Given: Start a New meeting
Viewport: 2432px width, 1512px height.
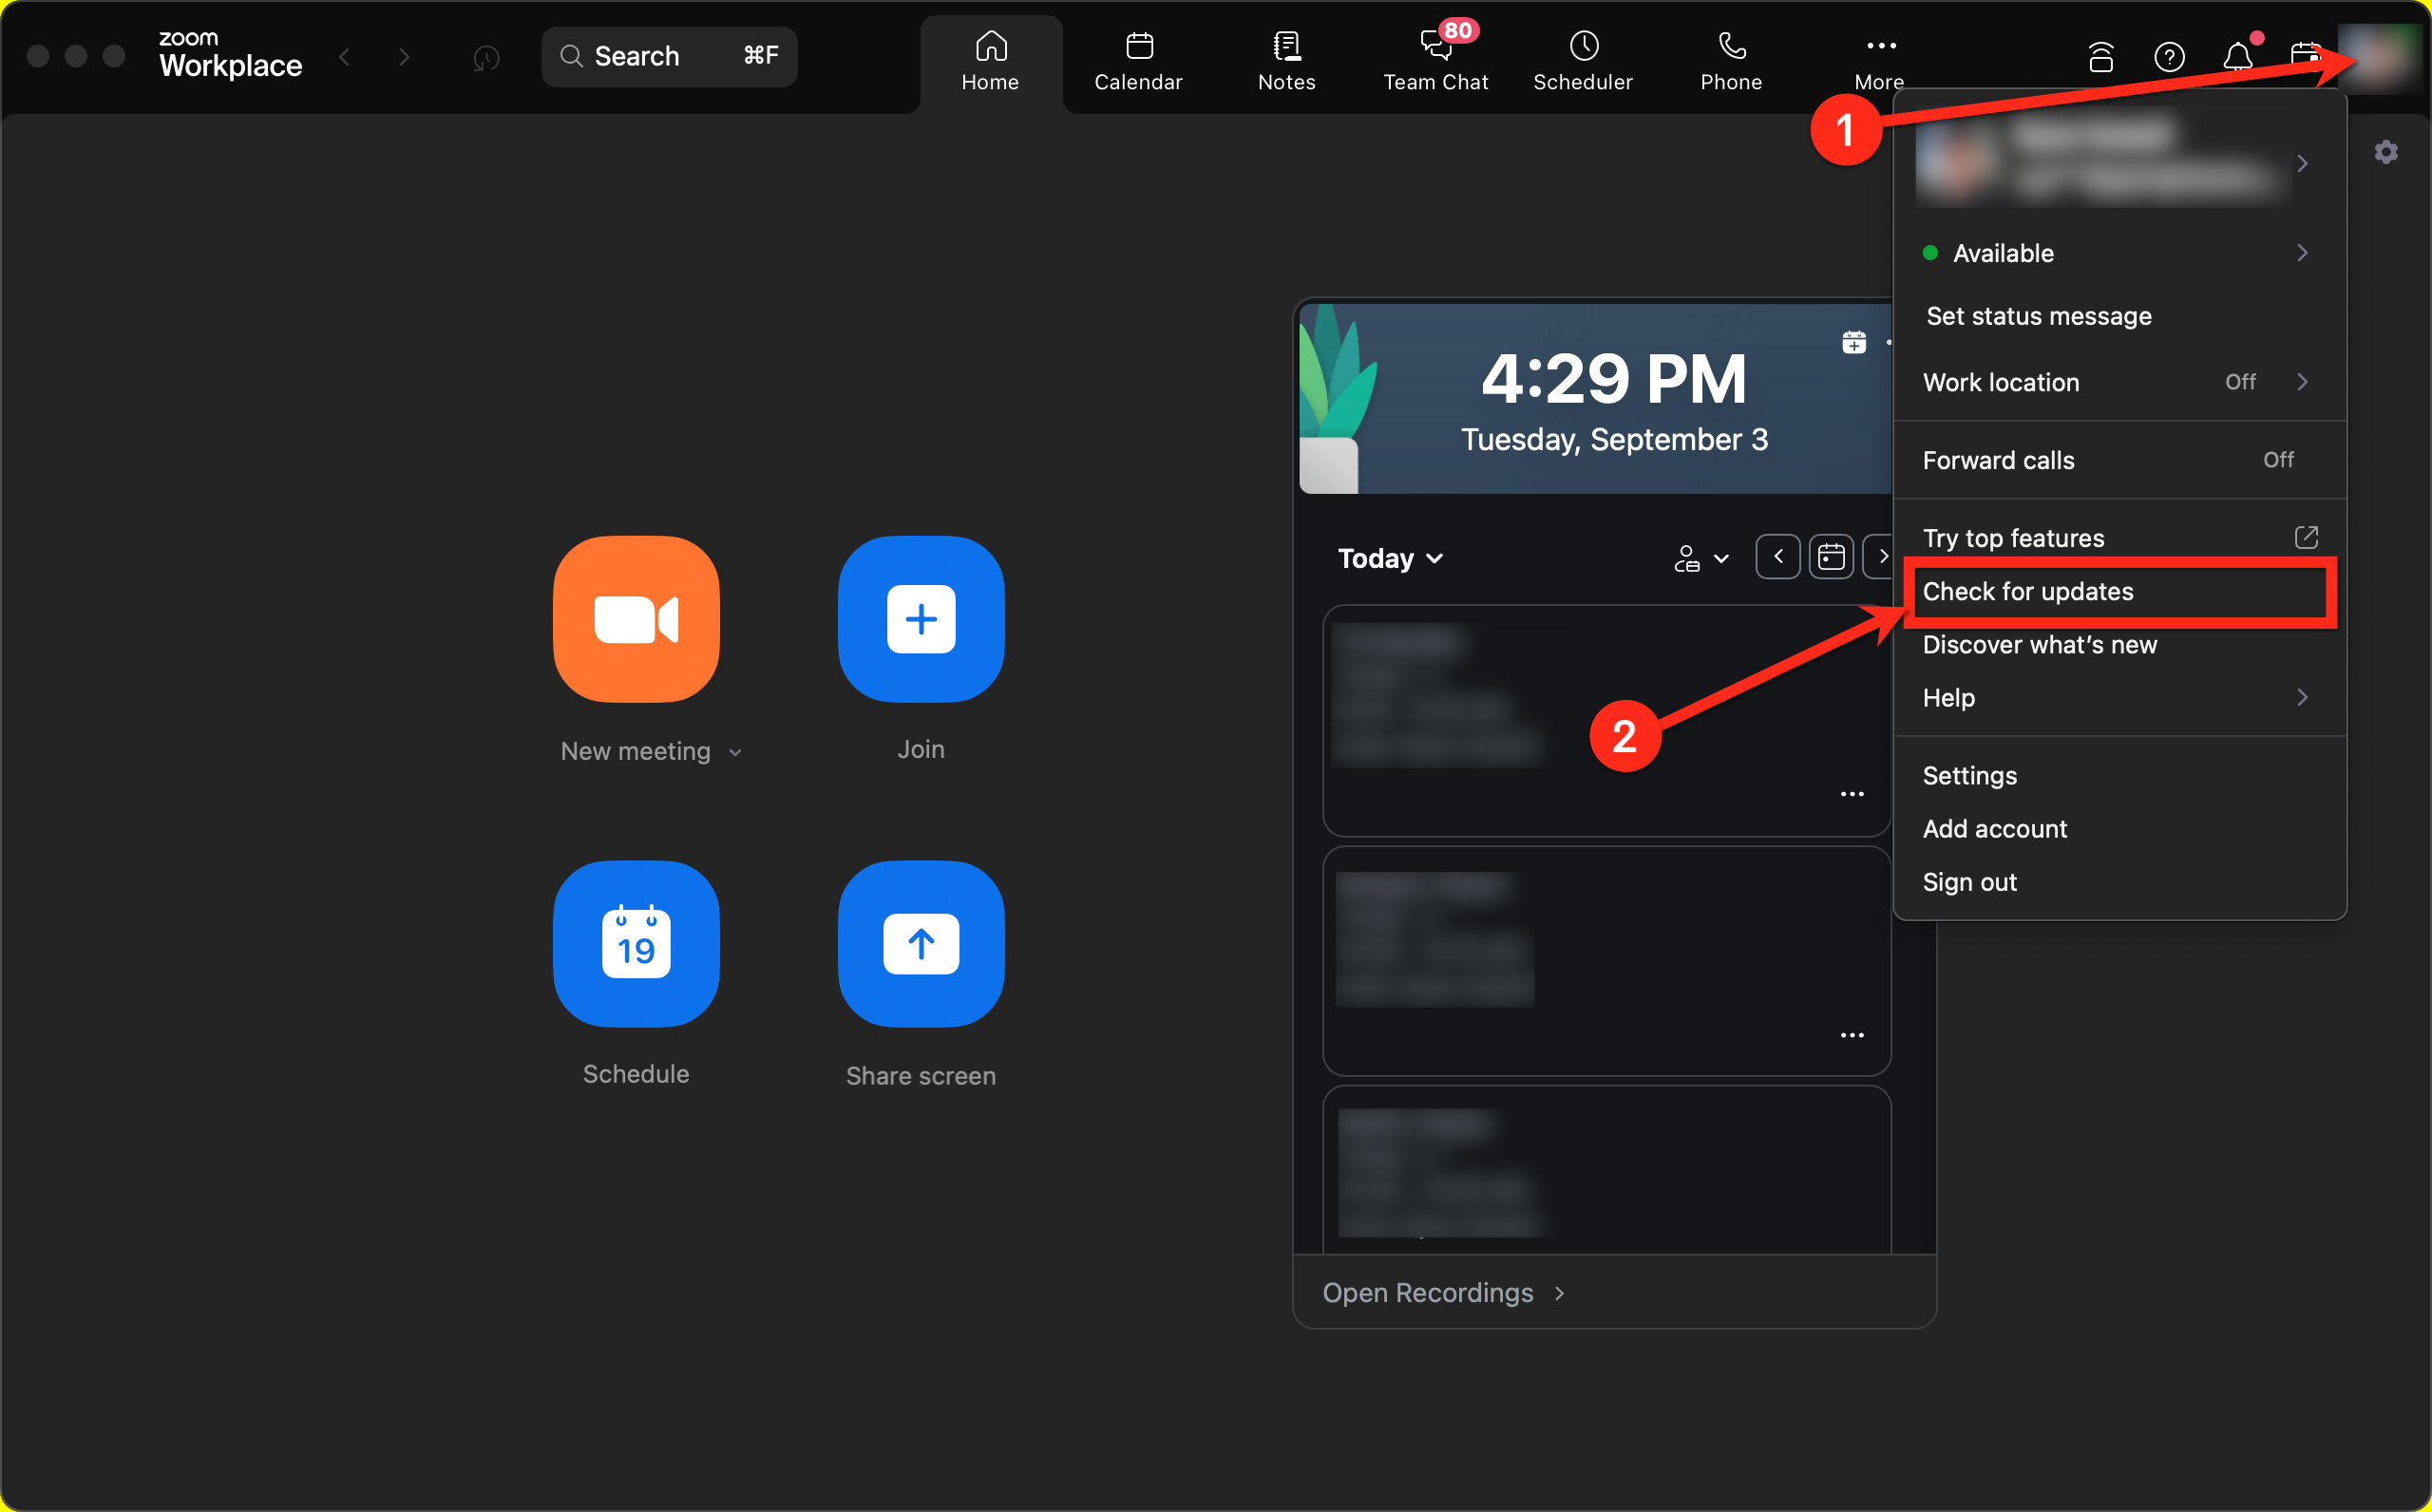Looking at the screenshot, I should coord(635,620).
